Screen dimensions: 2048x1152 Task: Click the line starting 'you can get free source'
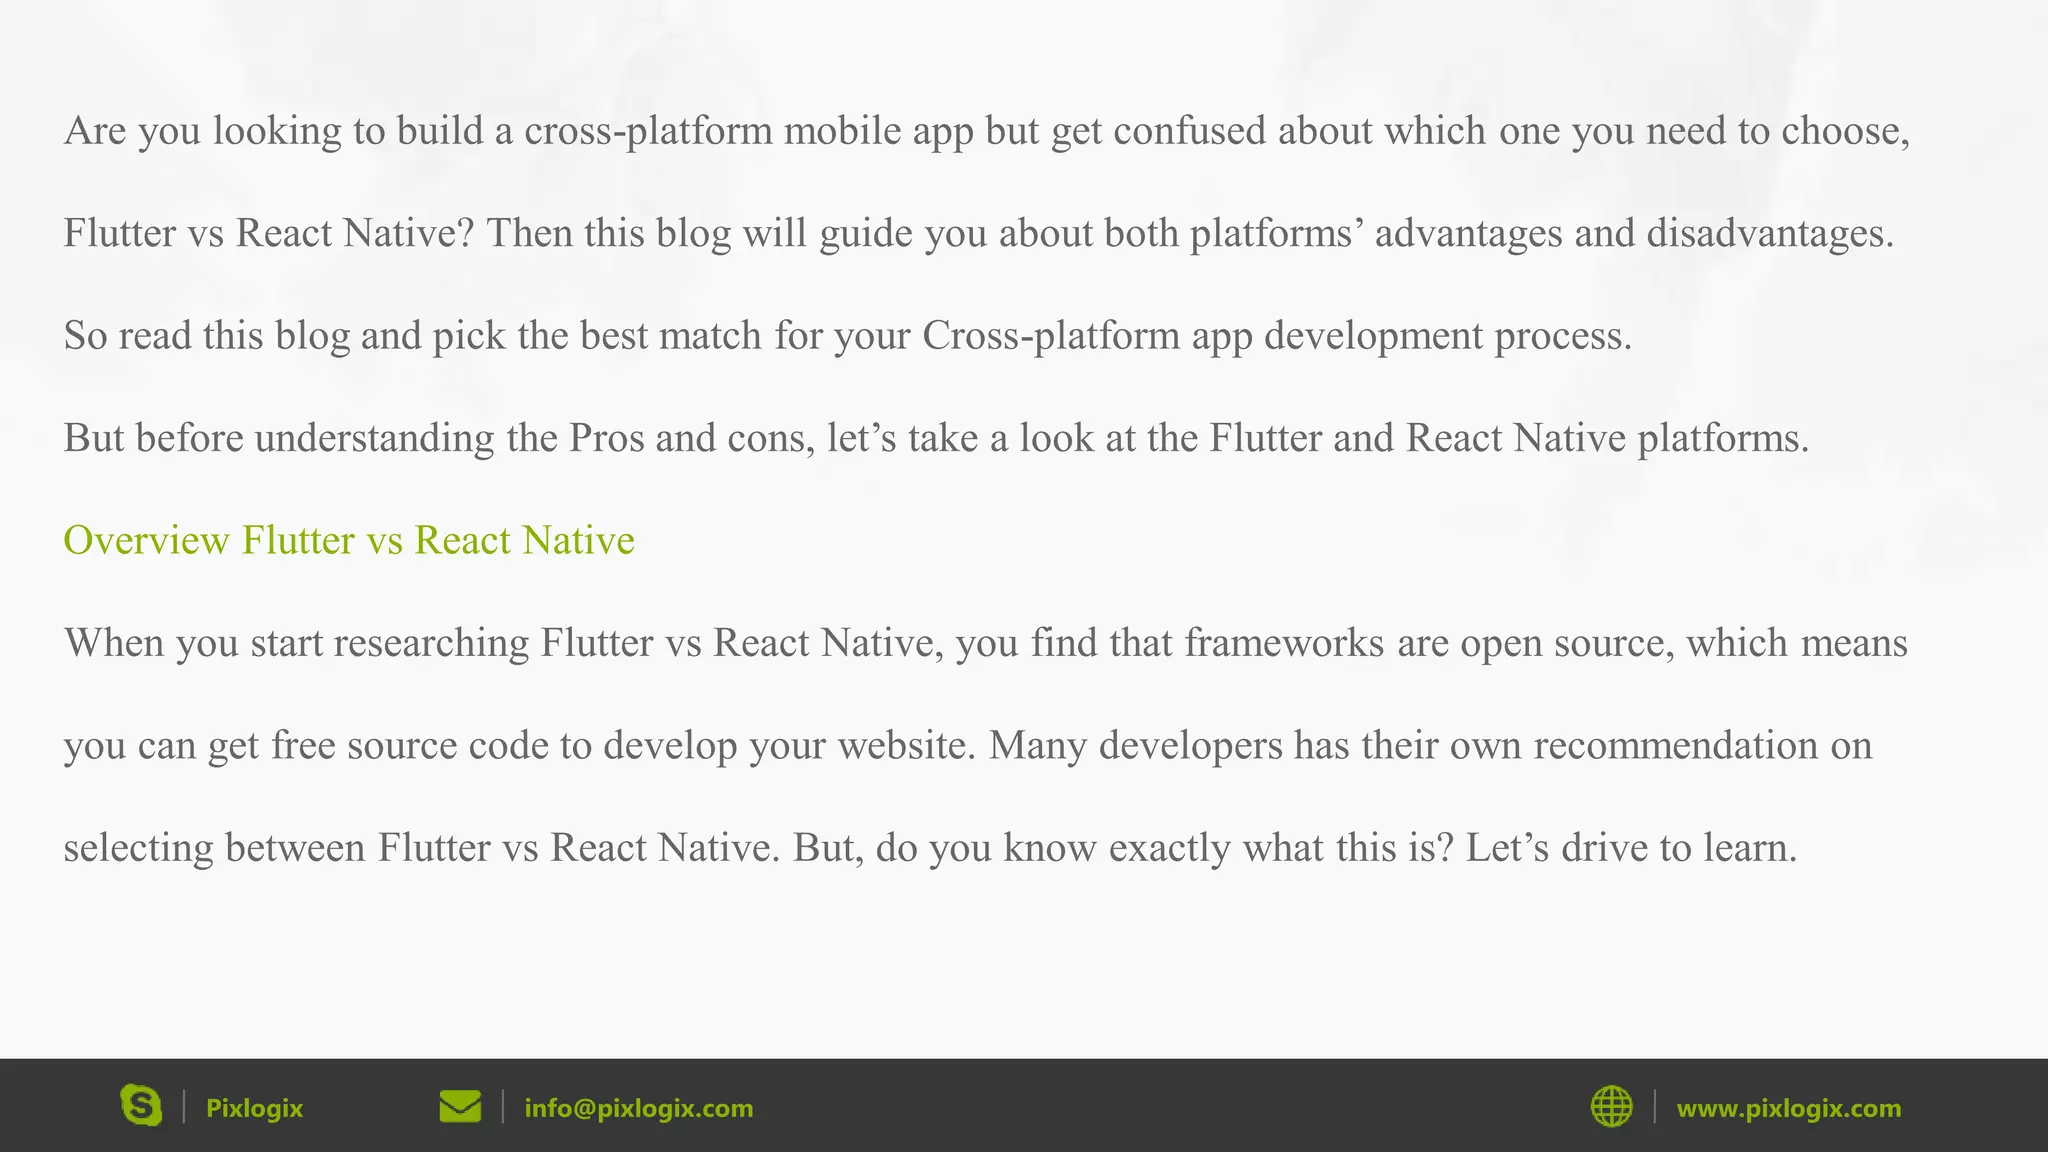[967, 745]
